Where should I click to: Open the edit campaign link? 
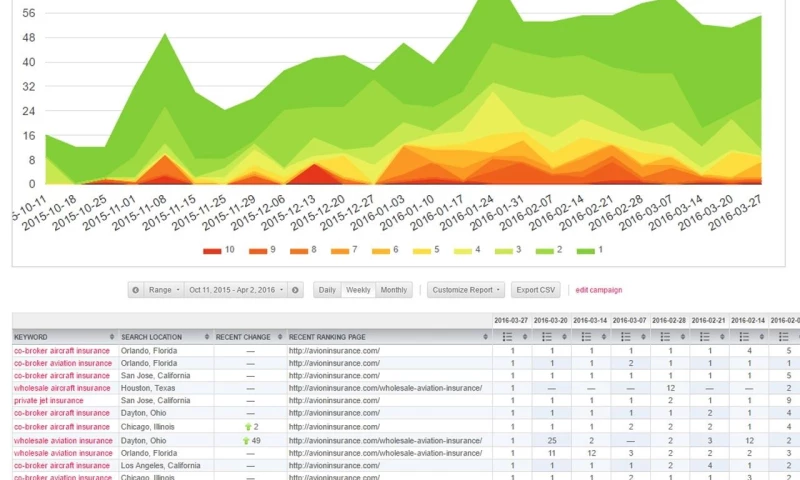click(599, 290)
